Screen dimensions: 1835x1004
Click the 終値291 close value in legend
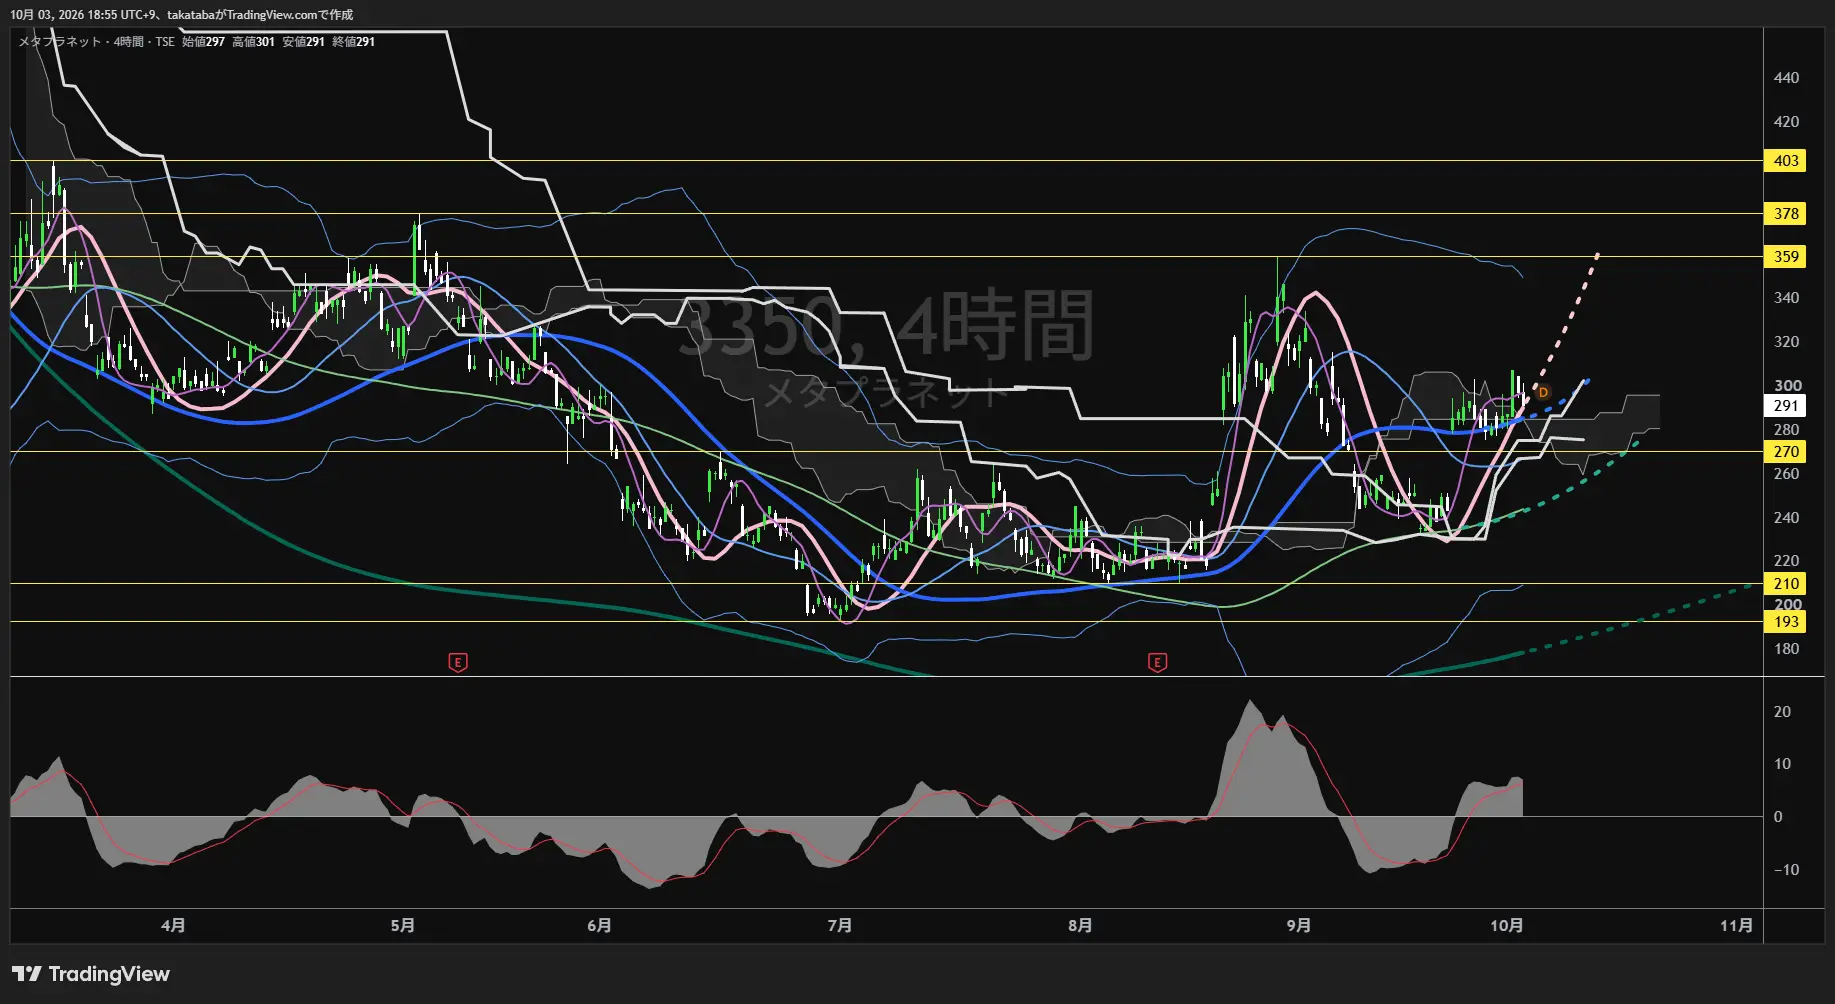coord(353,42)
